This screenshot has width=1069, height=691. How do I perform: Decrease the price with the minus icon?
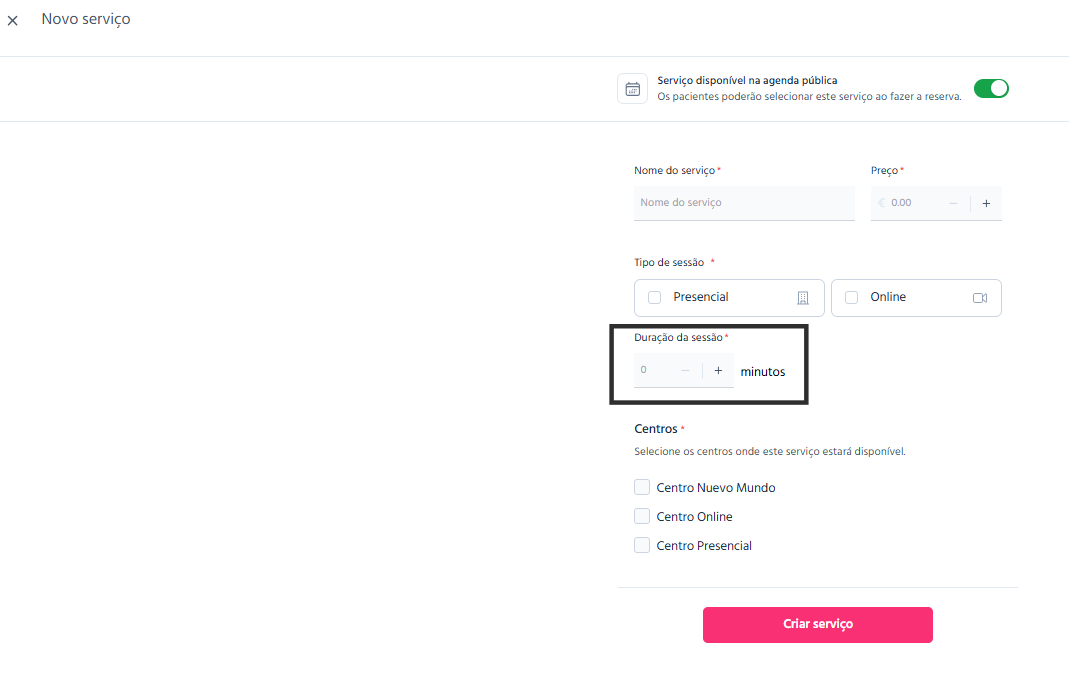(x=953, y=203)
